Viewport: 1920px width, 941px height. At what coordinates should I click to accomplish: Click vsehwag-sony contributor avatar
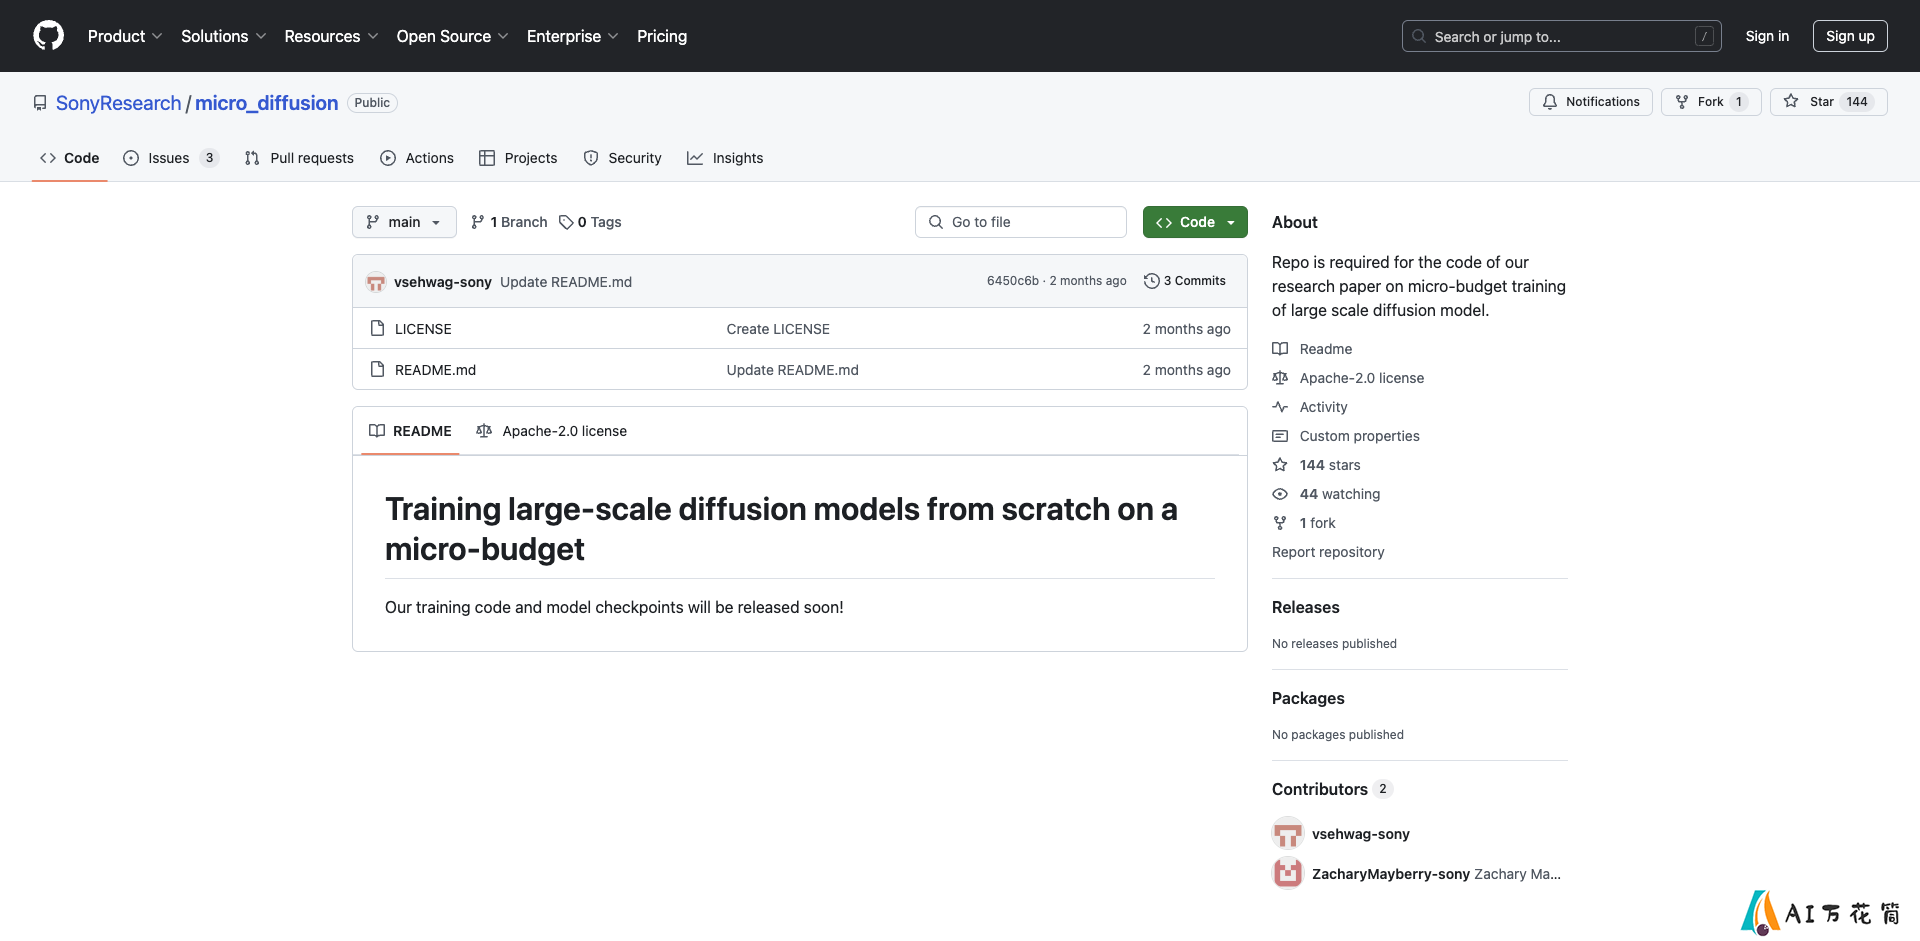tap(1288, 833)
